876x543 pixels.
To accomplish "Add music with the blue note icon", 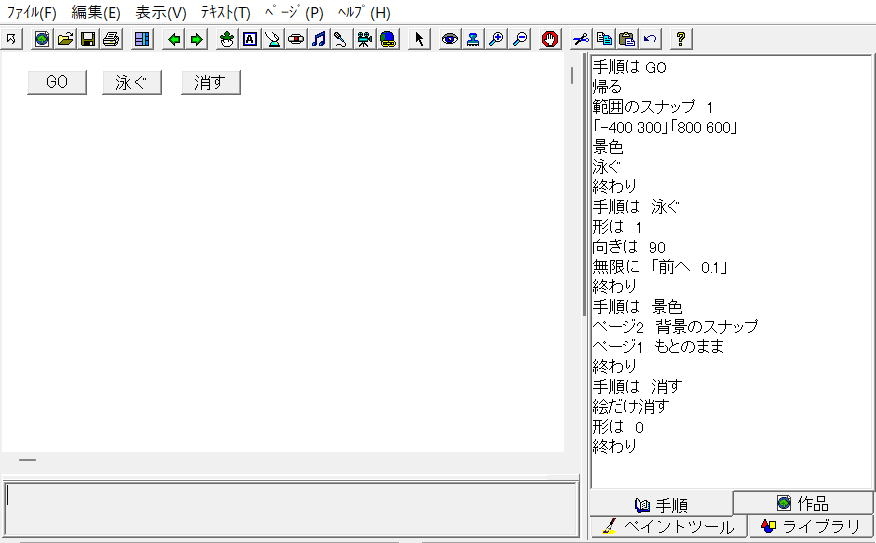I will (x=318, y=39).
